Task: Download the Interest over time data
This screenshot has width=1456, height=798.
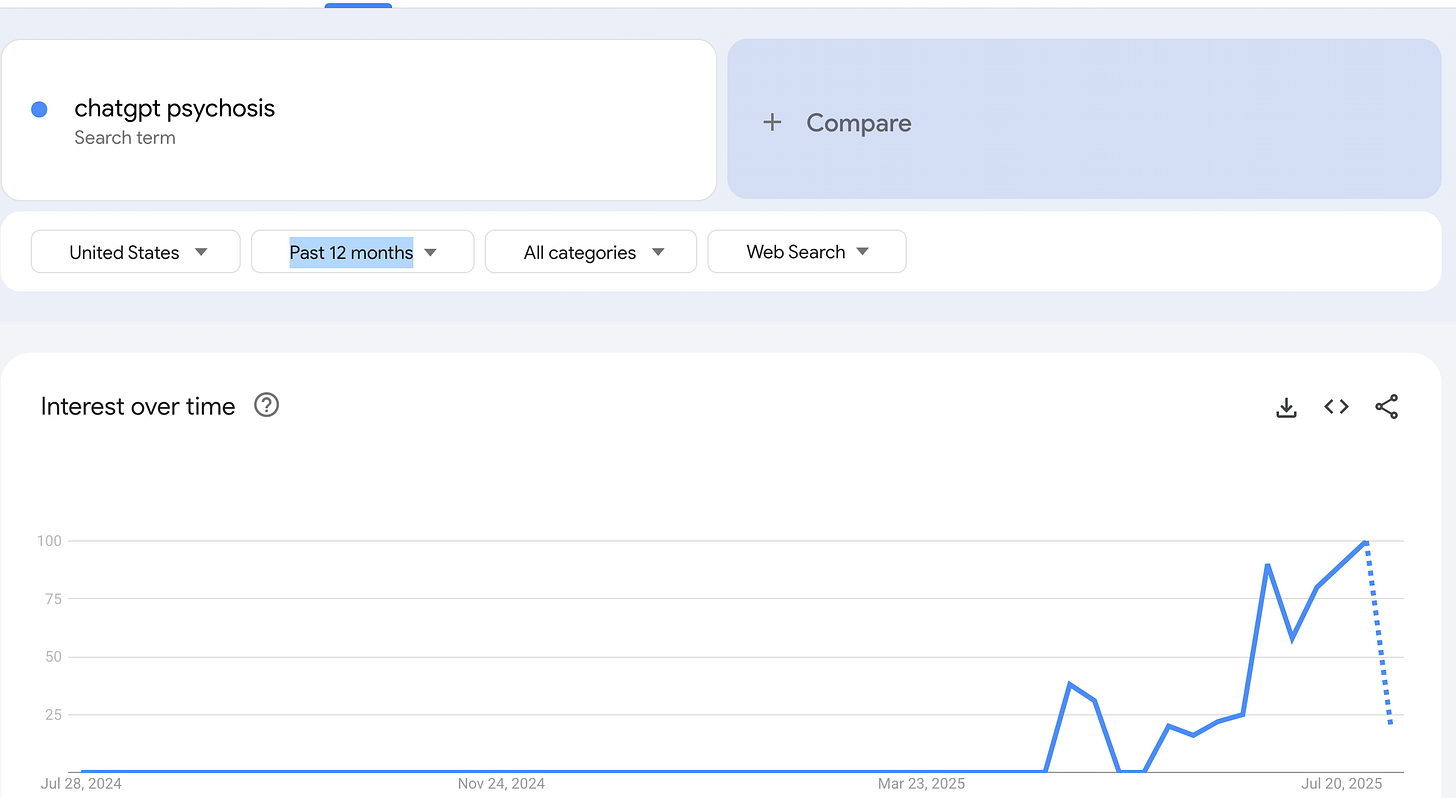Action: click(x=1286, y=407)
